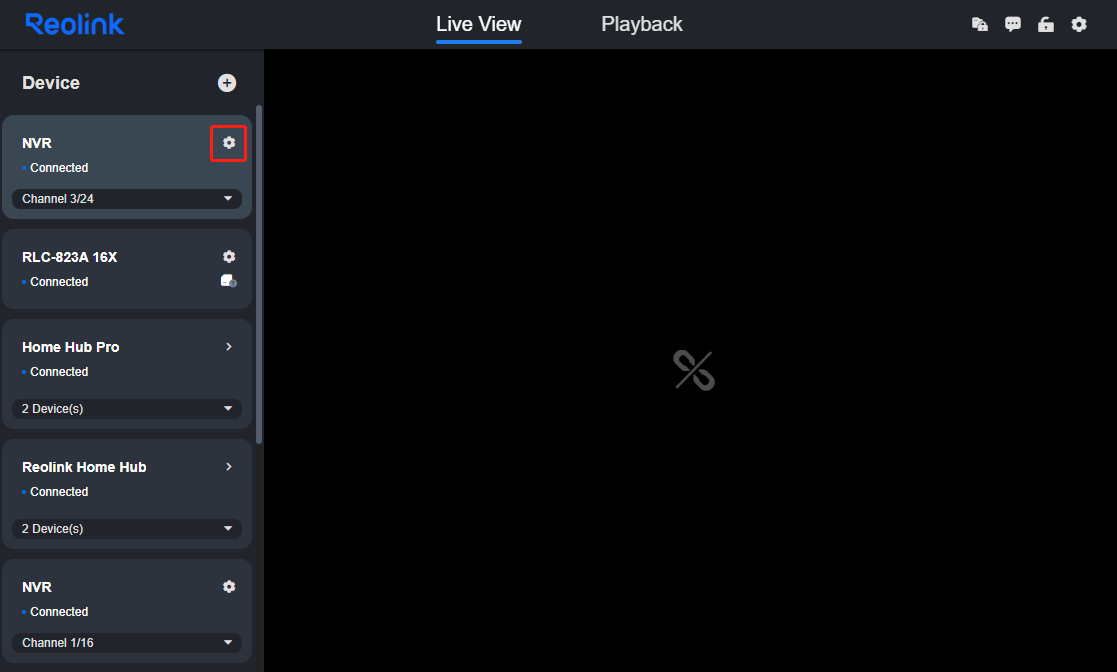Open Home Hub Pro with the chevron arrow
Image resolution: width=1117 pixels, height=672 pixels.
[x=229, y=346]
